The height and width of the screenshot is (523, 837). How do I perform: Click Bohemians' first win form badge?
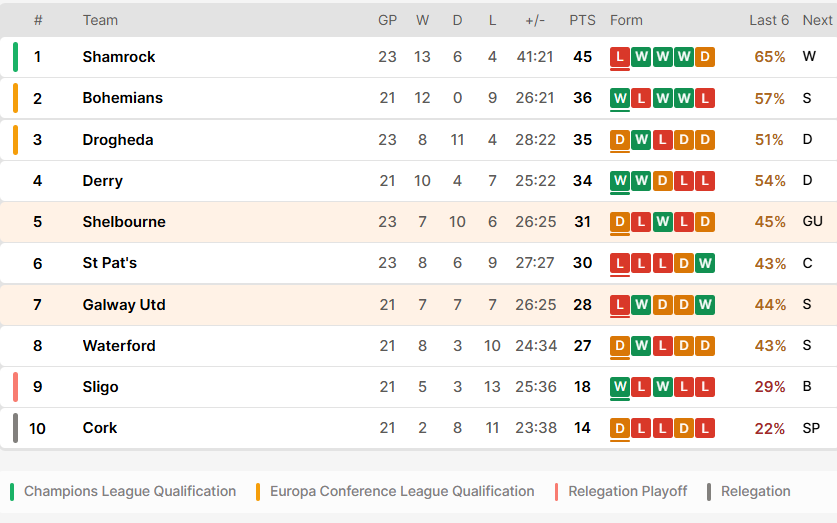coord(620,98)
